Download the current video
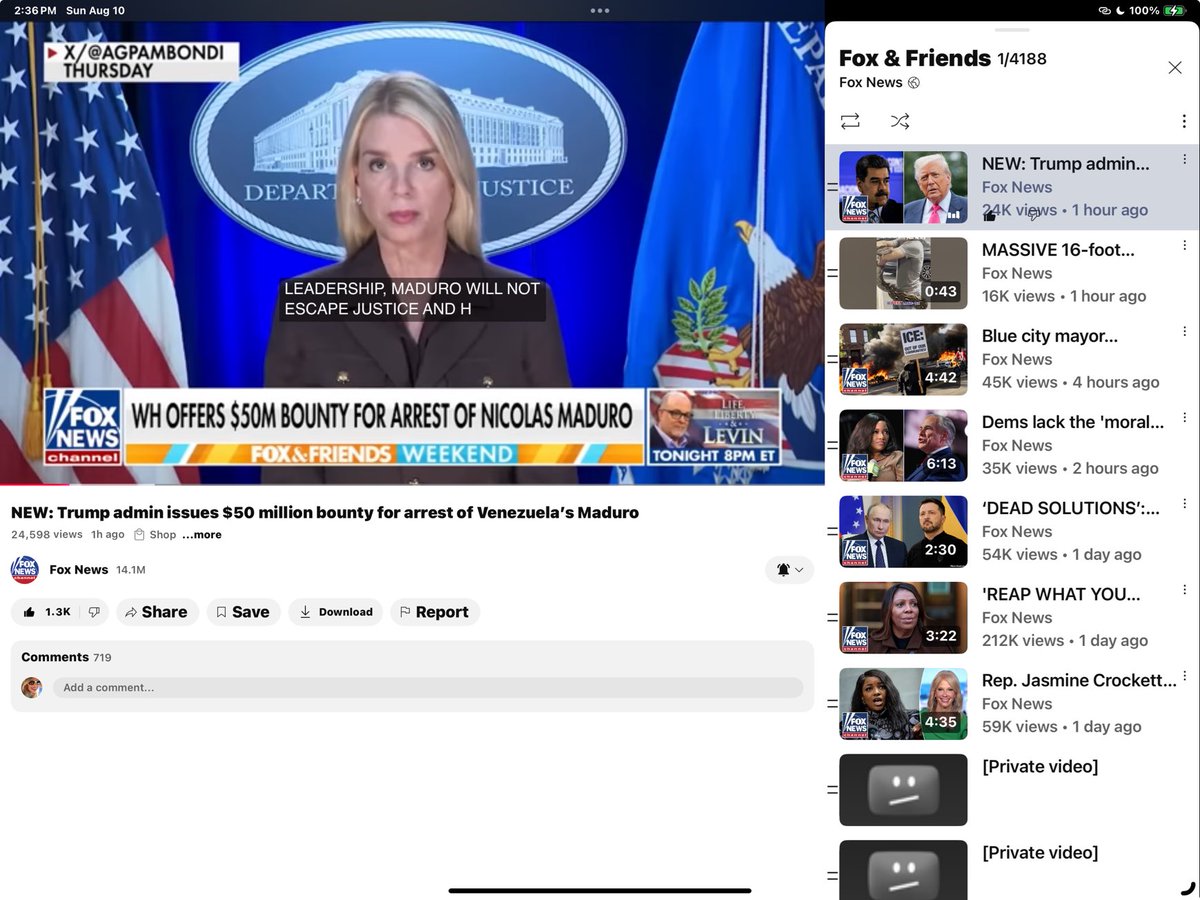Image resolution: width=1200 pixels, height=900 pixels. 336,612
